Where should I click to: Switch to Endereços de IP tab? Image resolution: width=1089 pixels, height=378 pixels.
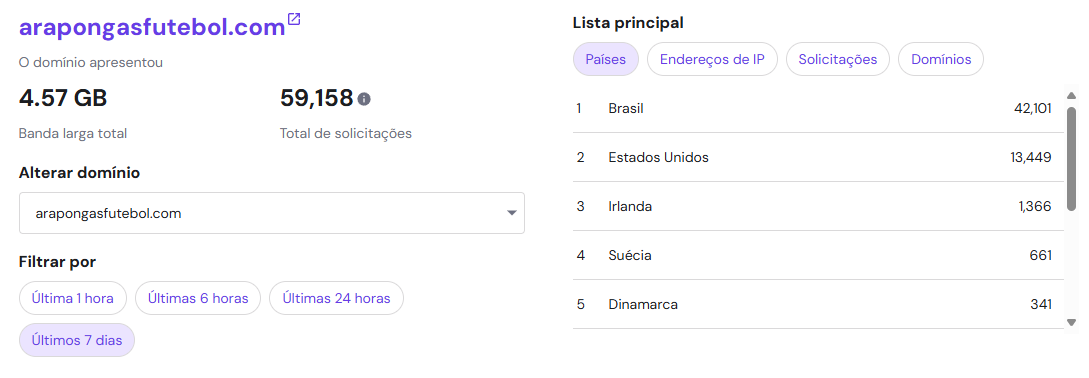712,59
